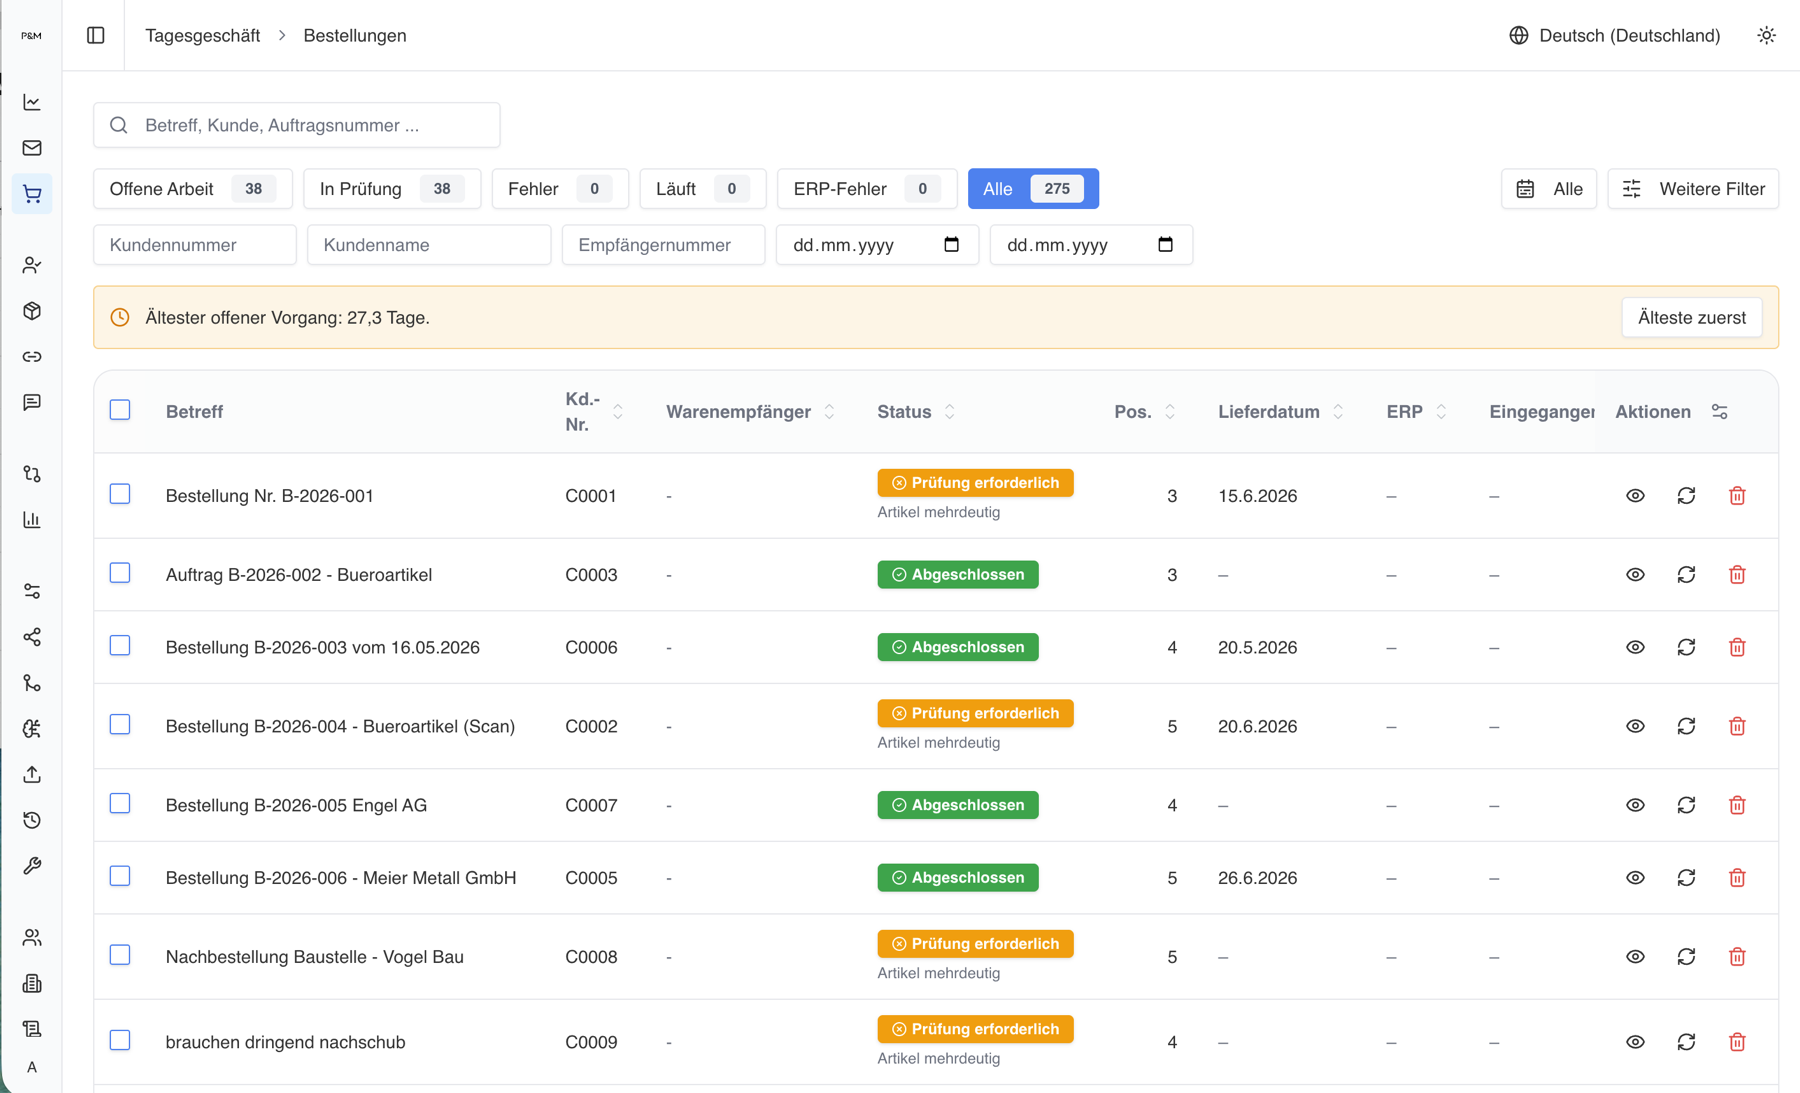
Task: Open the mail inbox sidebar icon
Action: 32,148
